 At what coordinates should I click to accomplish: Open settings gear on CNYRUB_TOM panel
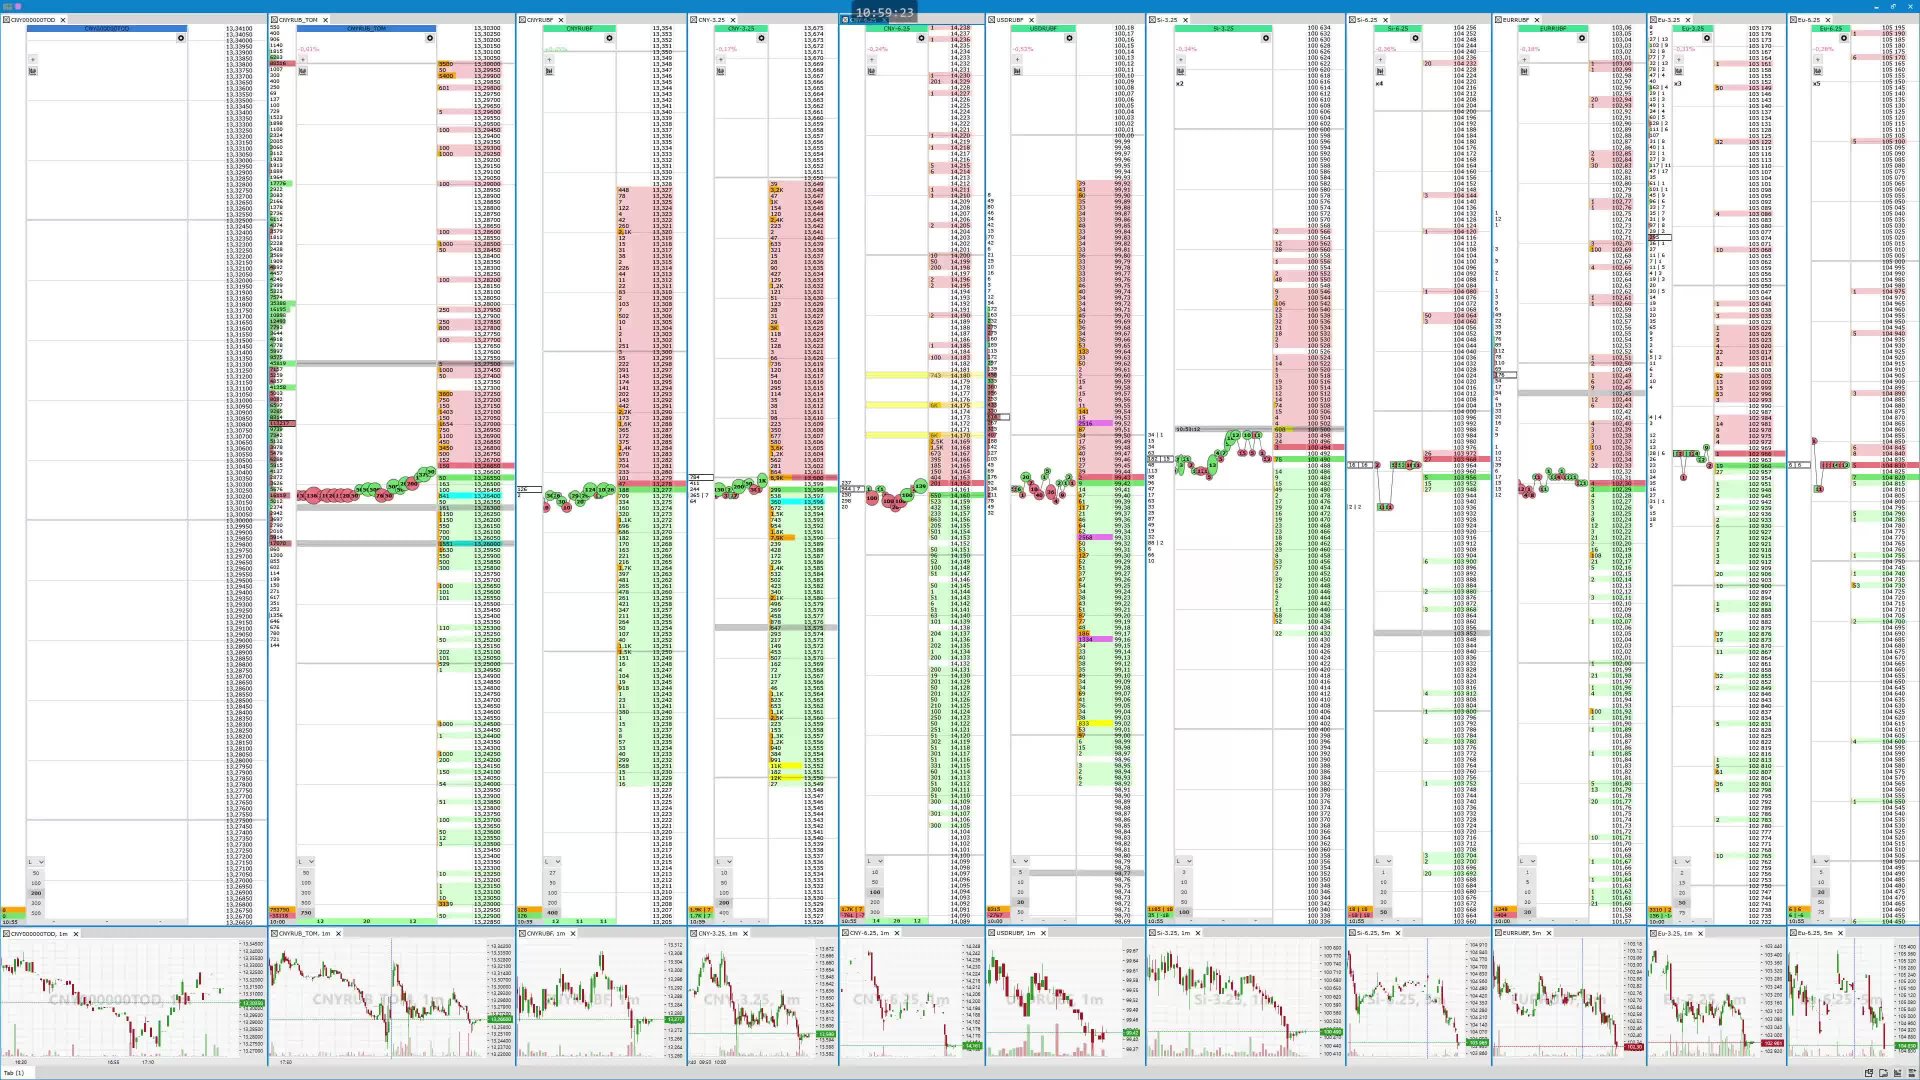[429, 38]
